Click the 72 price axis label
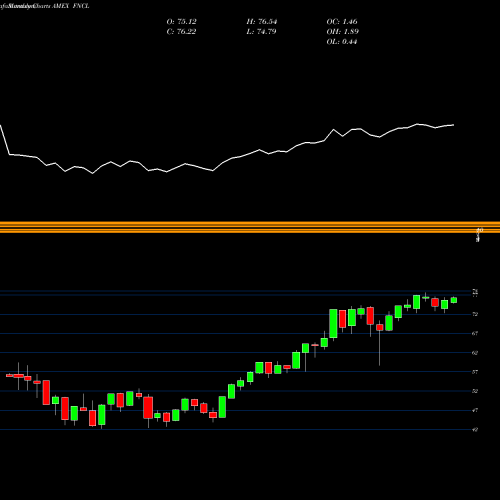Viewport: 500px width, 500px height. coord(475,314)
